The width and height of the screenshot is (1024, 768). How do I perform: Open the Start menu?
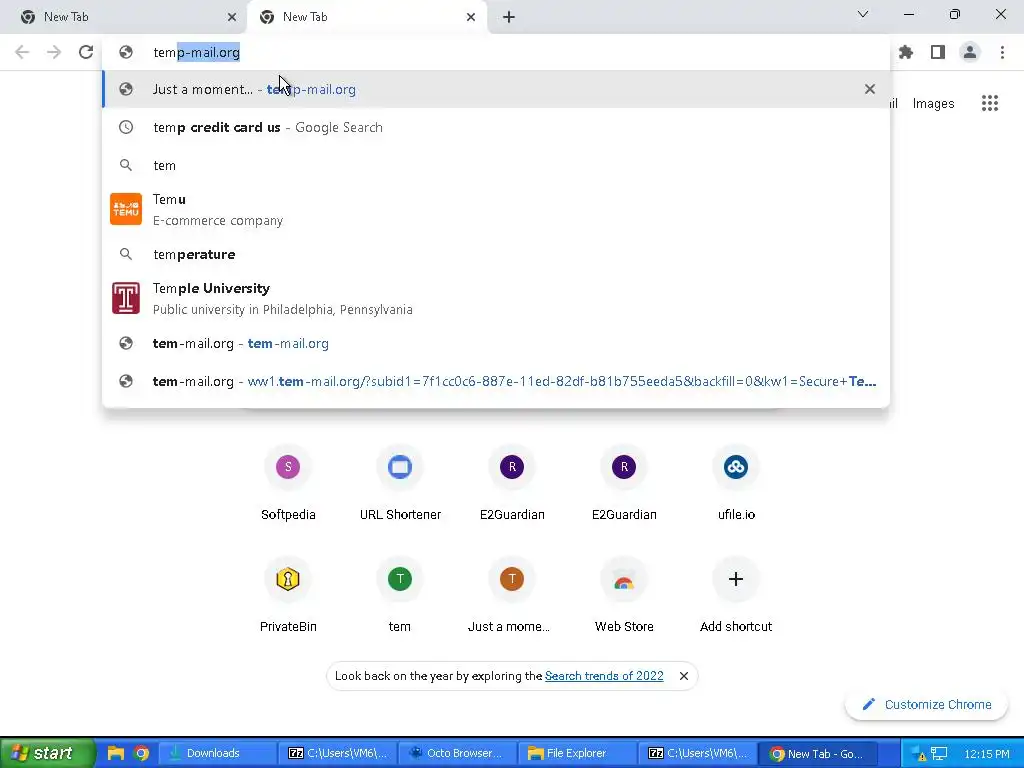coord(47,753)
